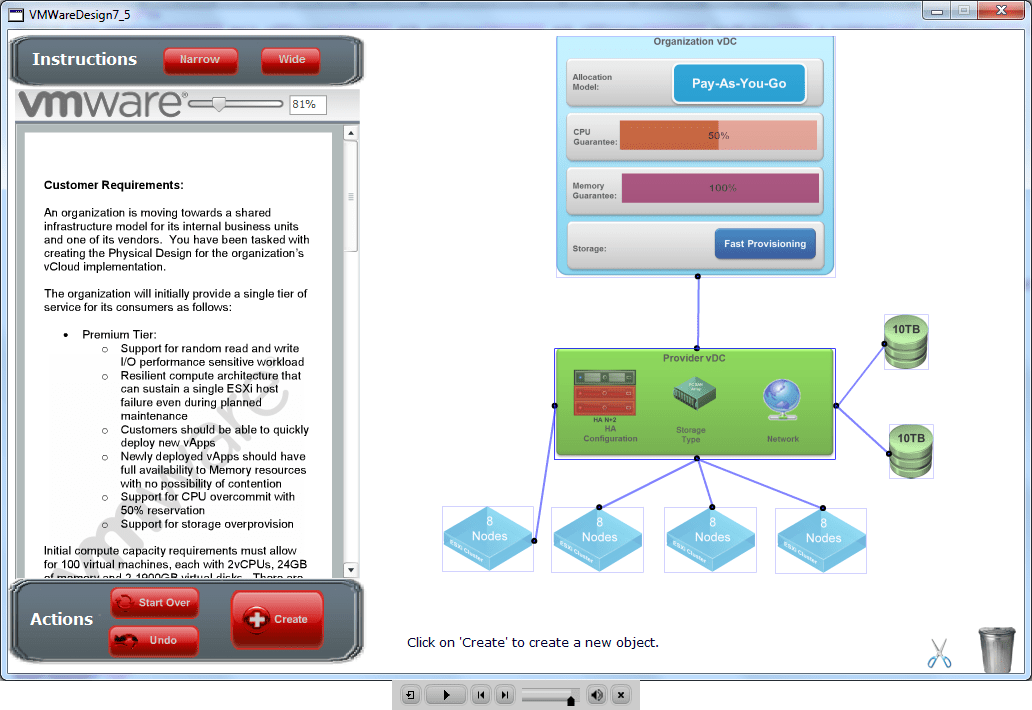Mute audio using the speaker toggle
The width and height of the screenshot is (1032, 710).
click(596, 694)
